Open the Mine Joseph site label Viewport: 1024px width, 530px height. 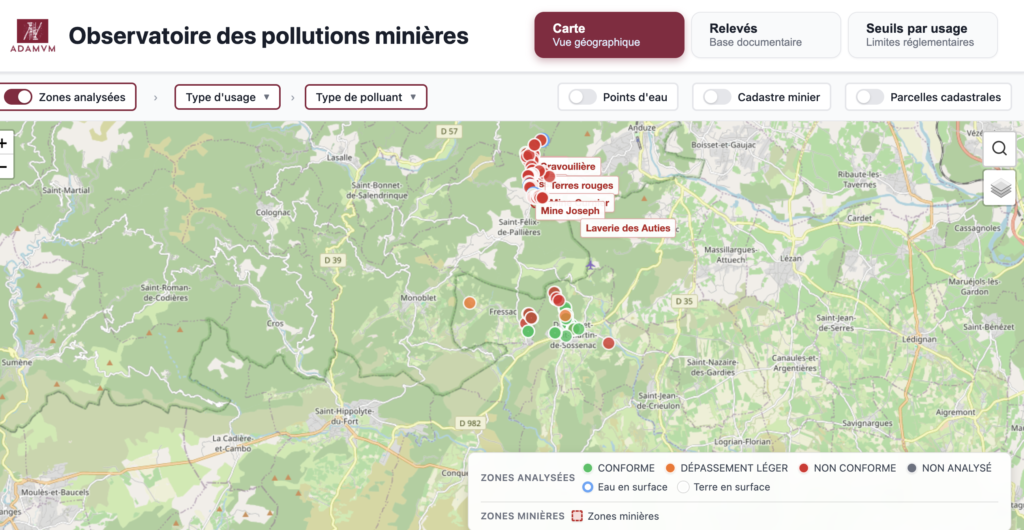[570, 211]
